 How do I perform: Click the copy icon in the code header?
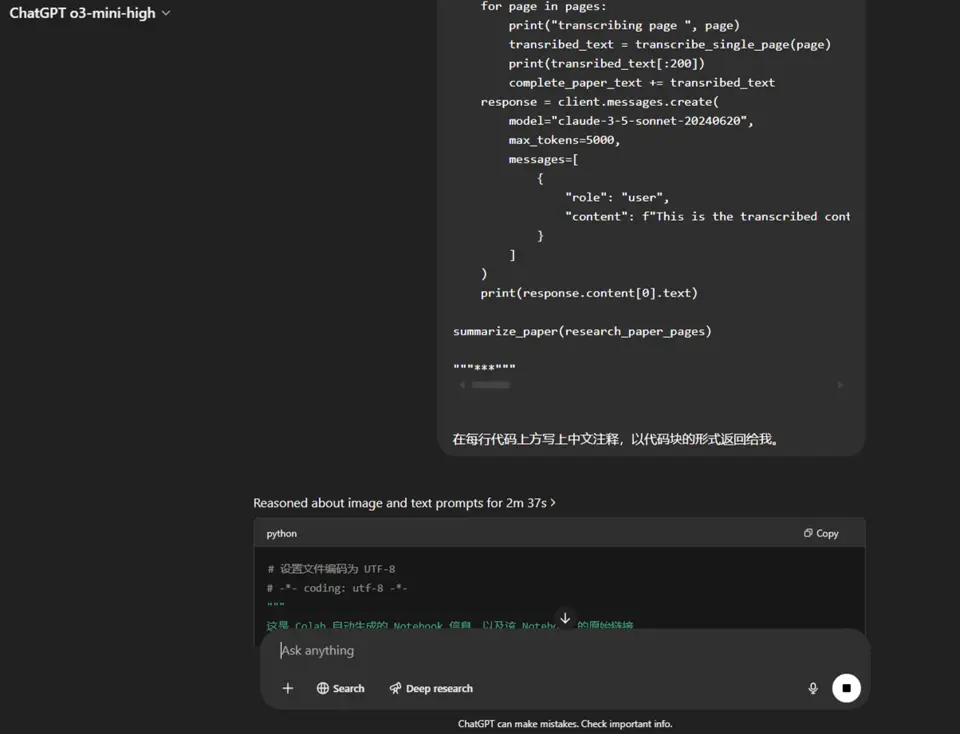click(808, 533)
